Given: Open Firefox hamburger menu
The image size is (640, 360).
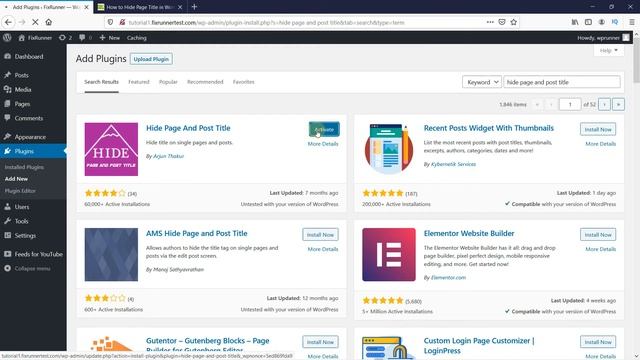Looking at the screenshot, I should tap(631, 22).
